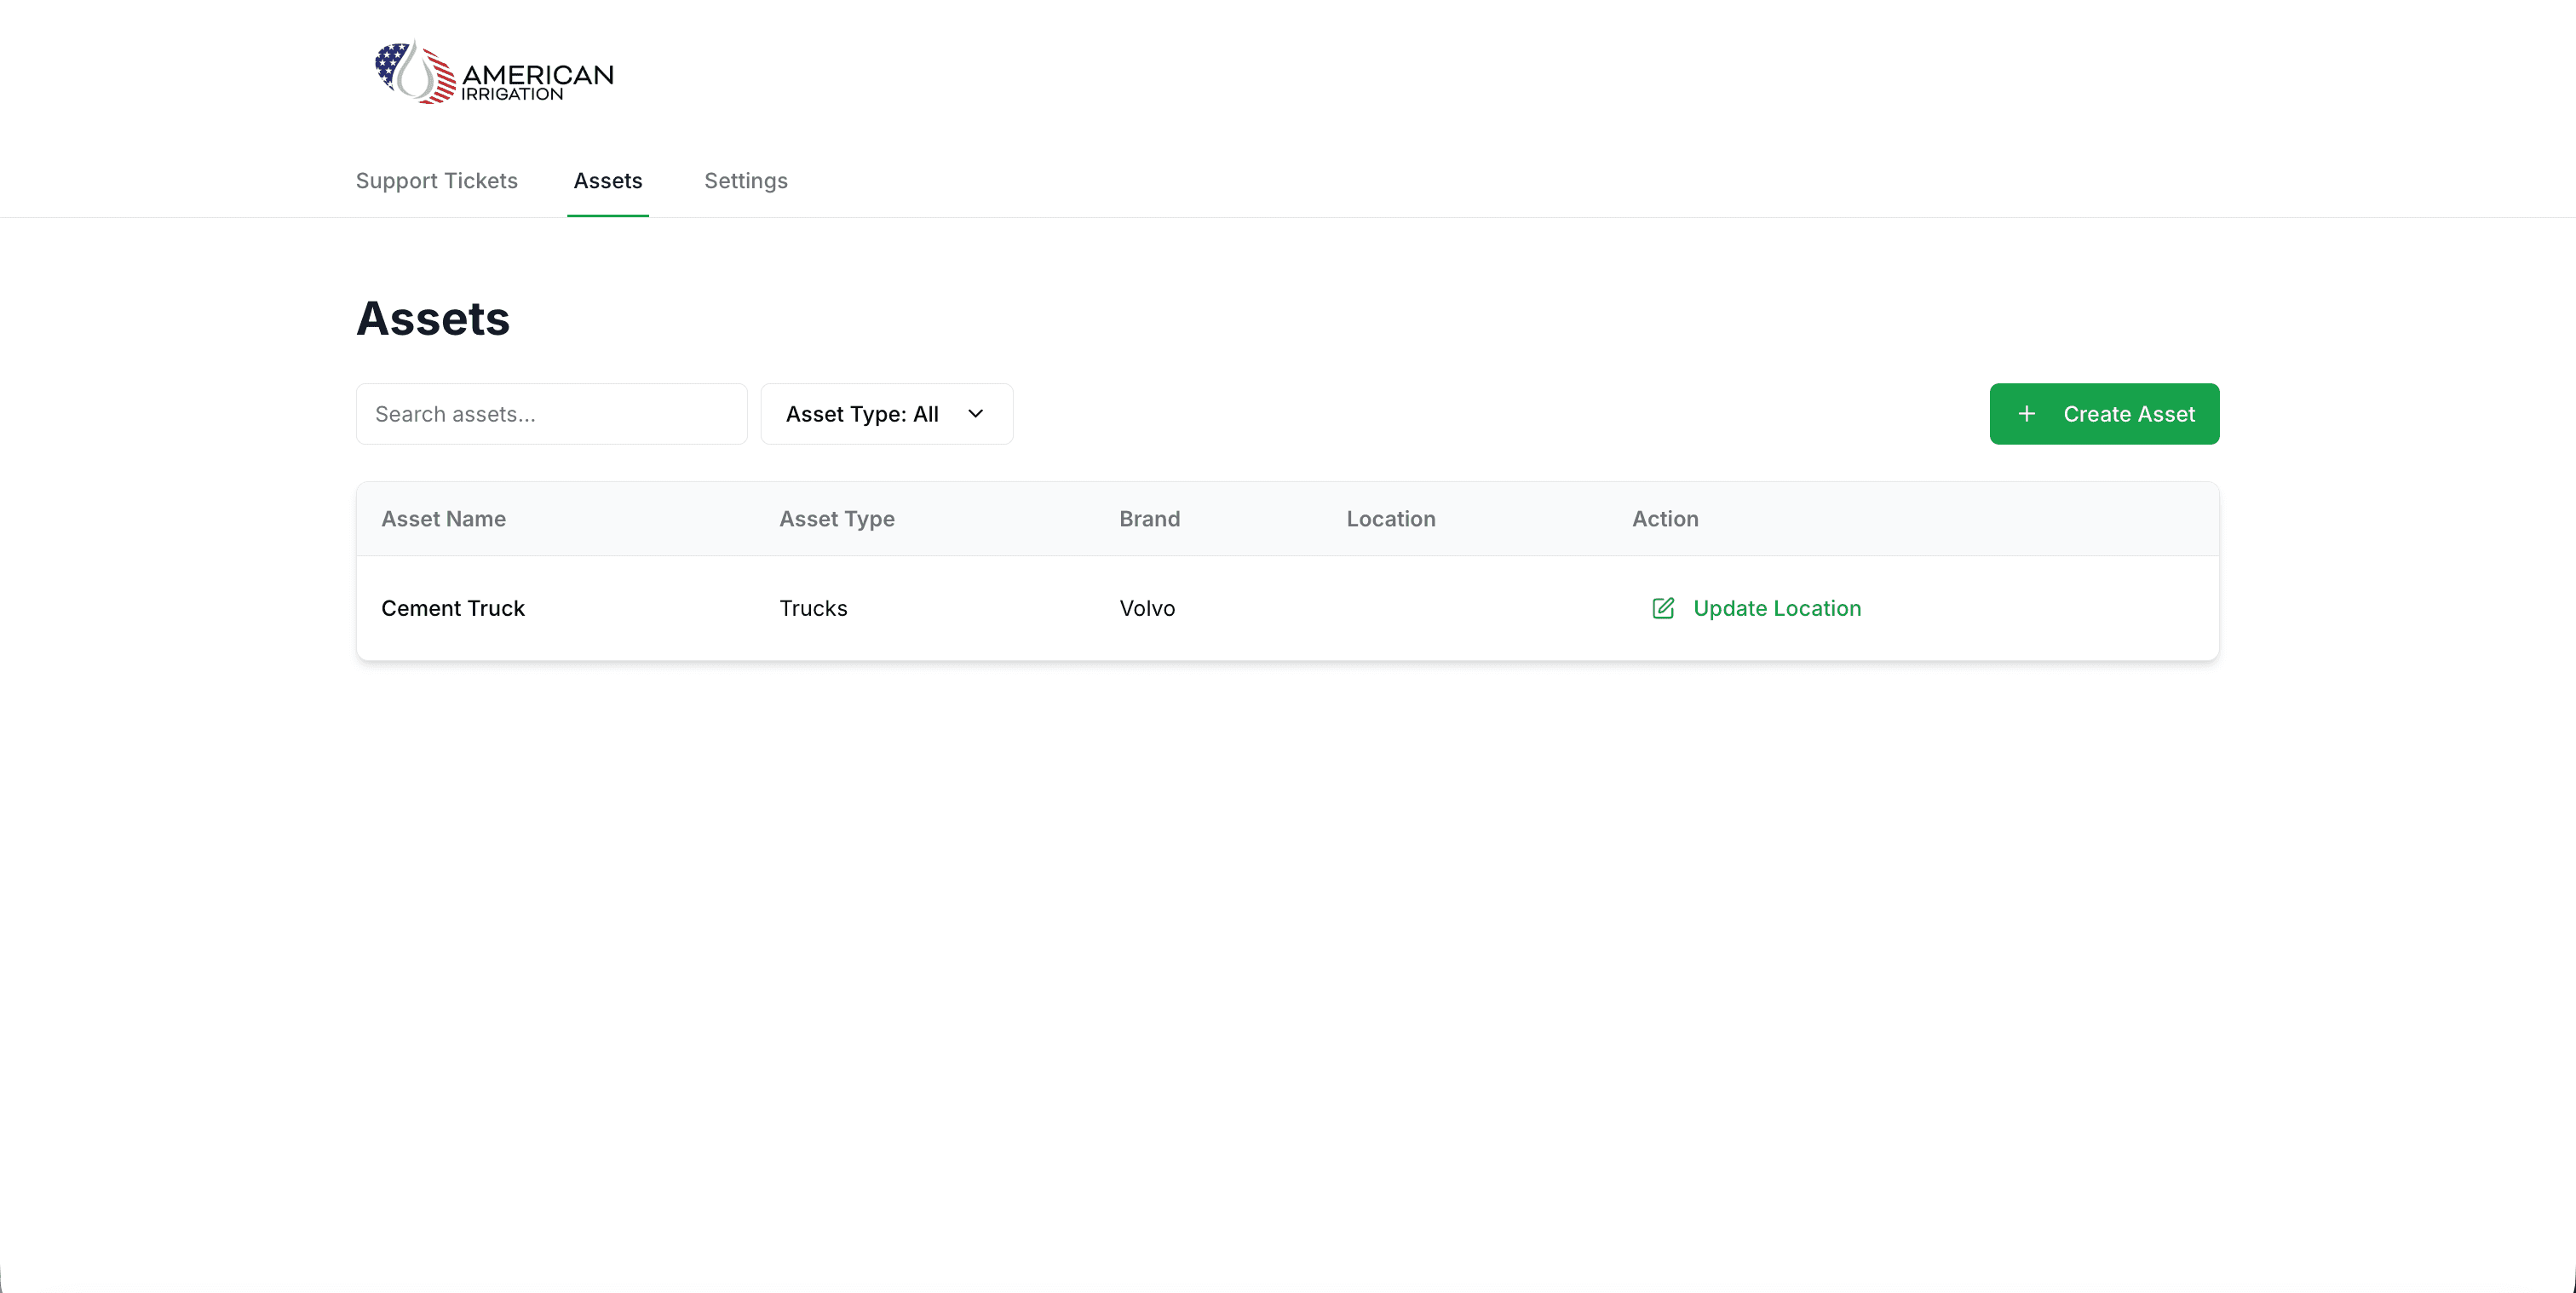Switch to the Support Tickets tab
The height and width of the screenshot is (1293, 2576).
click(436, 181)
